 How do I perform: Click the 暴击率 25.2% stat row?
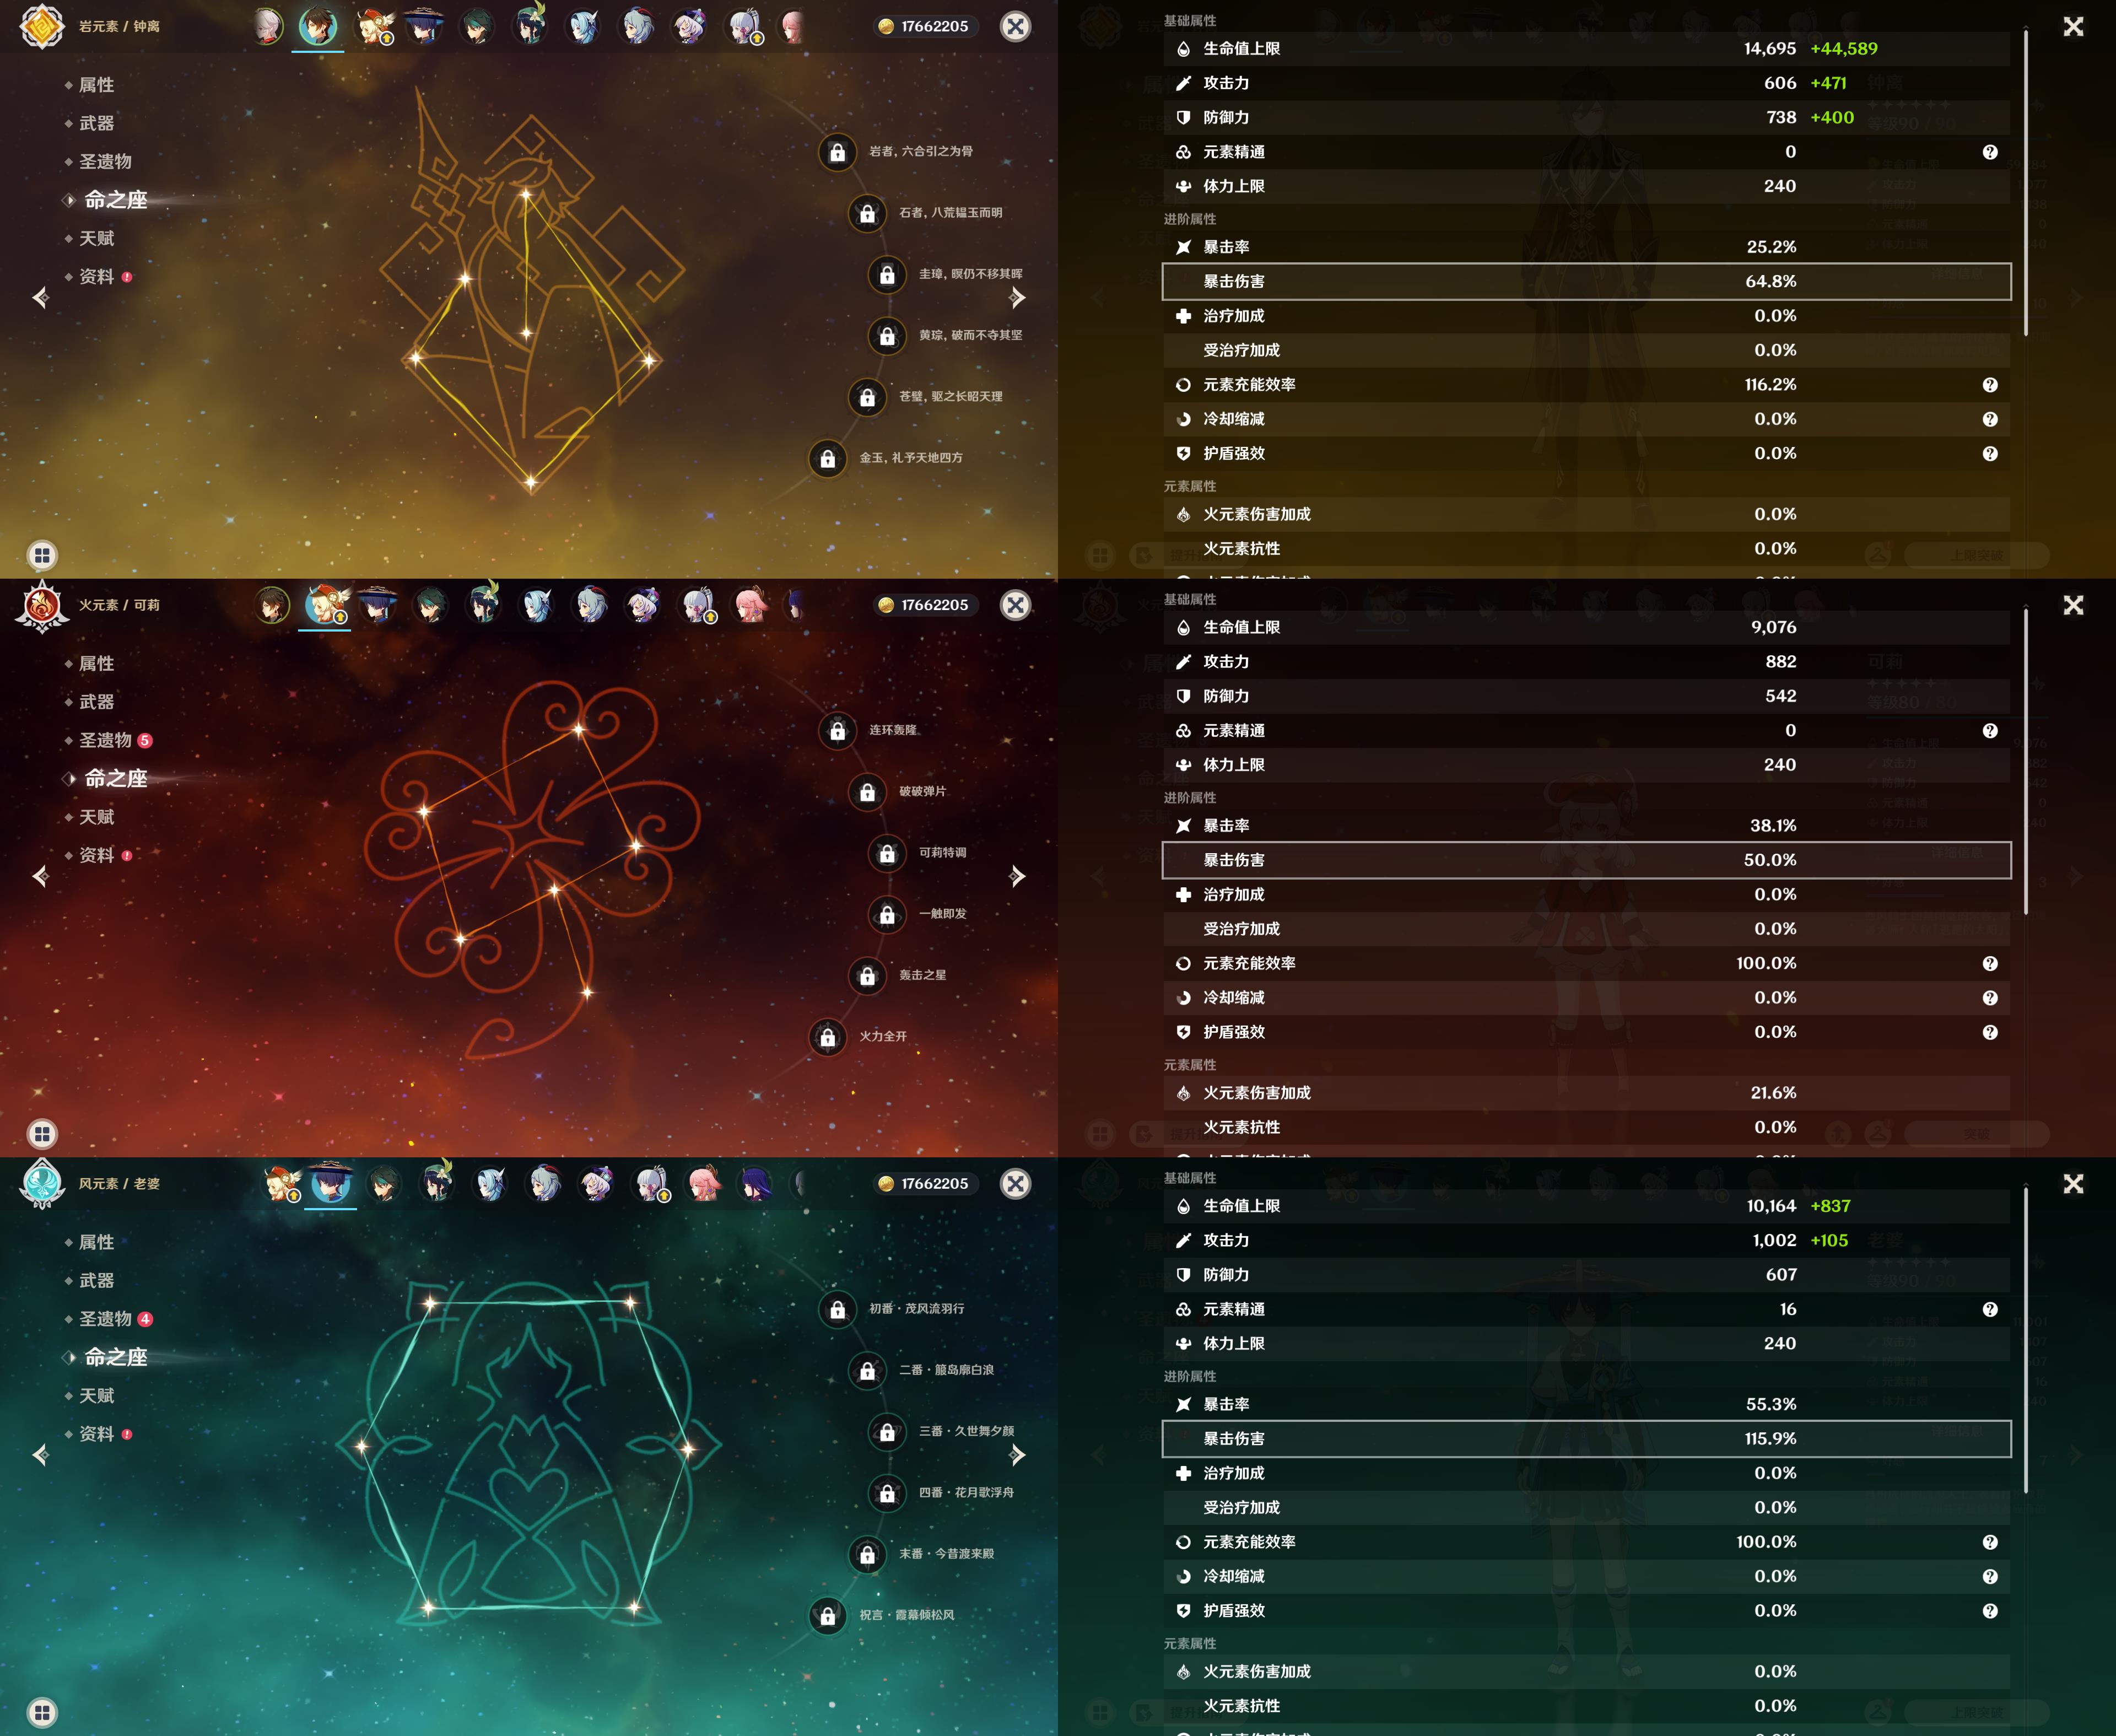[1586, 247]
